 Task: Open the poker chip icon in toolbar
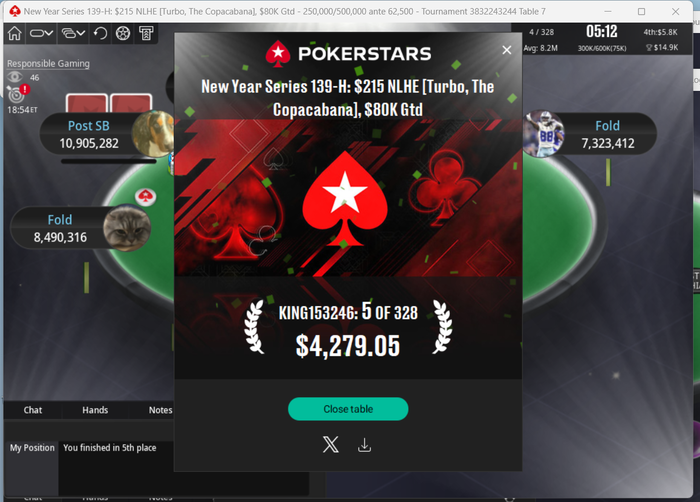click(123, 33)
